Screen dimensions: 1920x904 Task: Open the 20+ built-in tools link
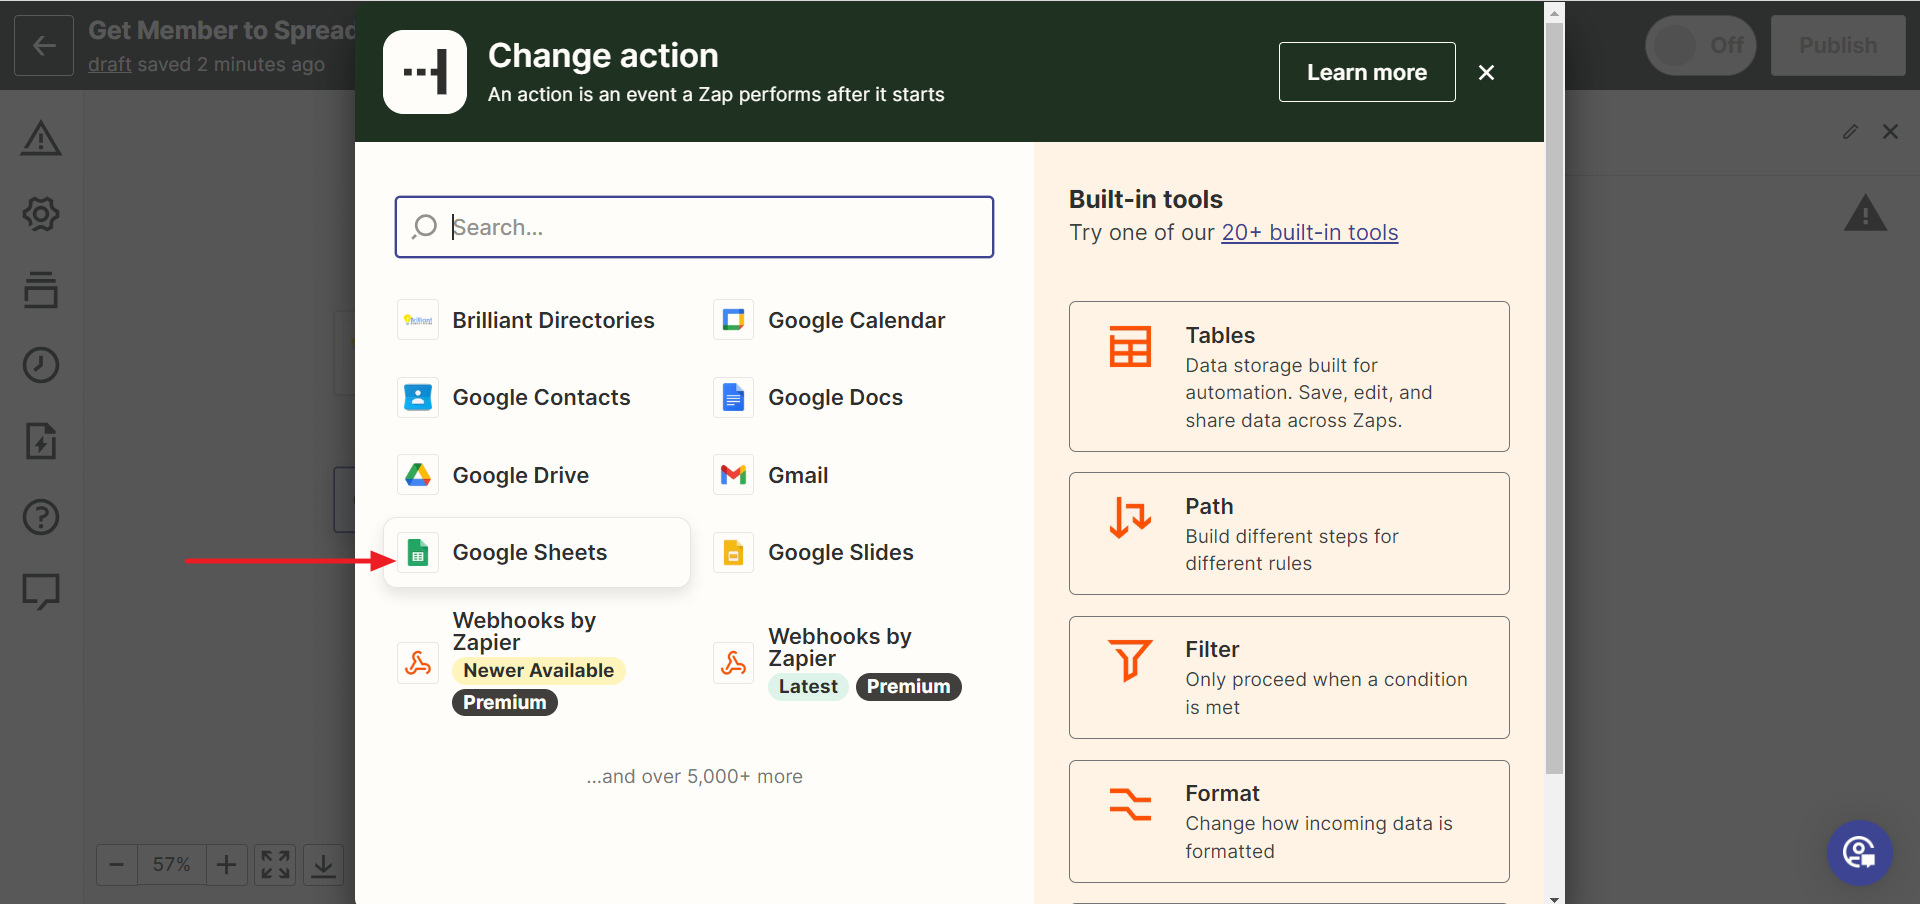pyautogui.click(x=1309, y=232)
